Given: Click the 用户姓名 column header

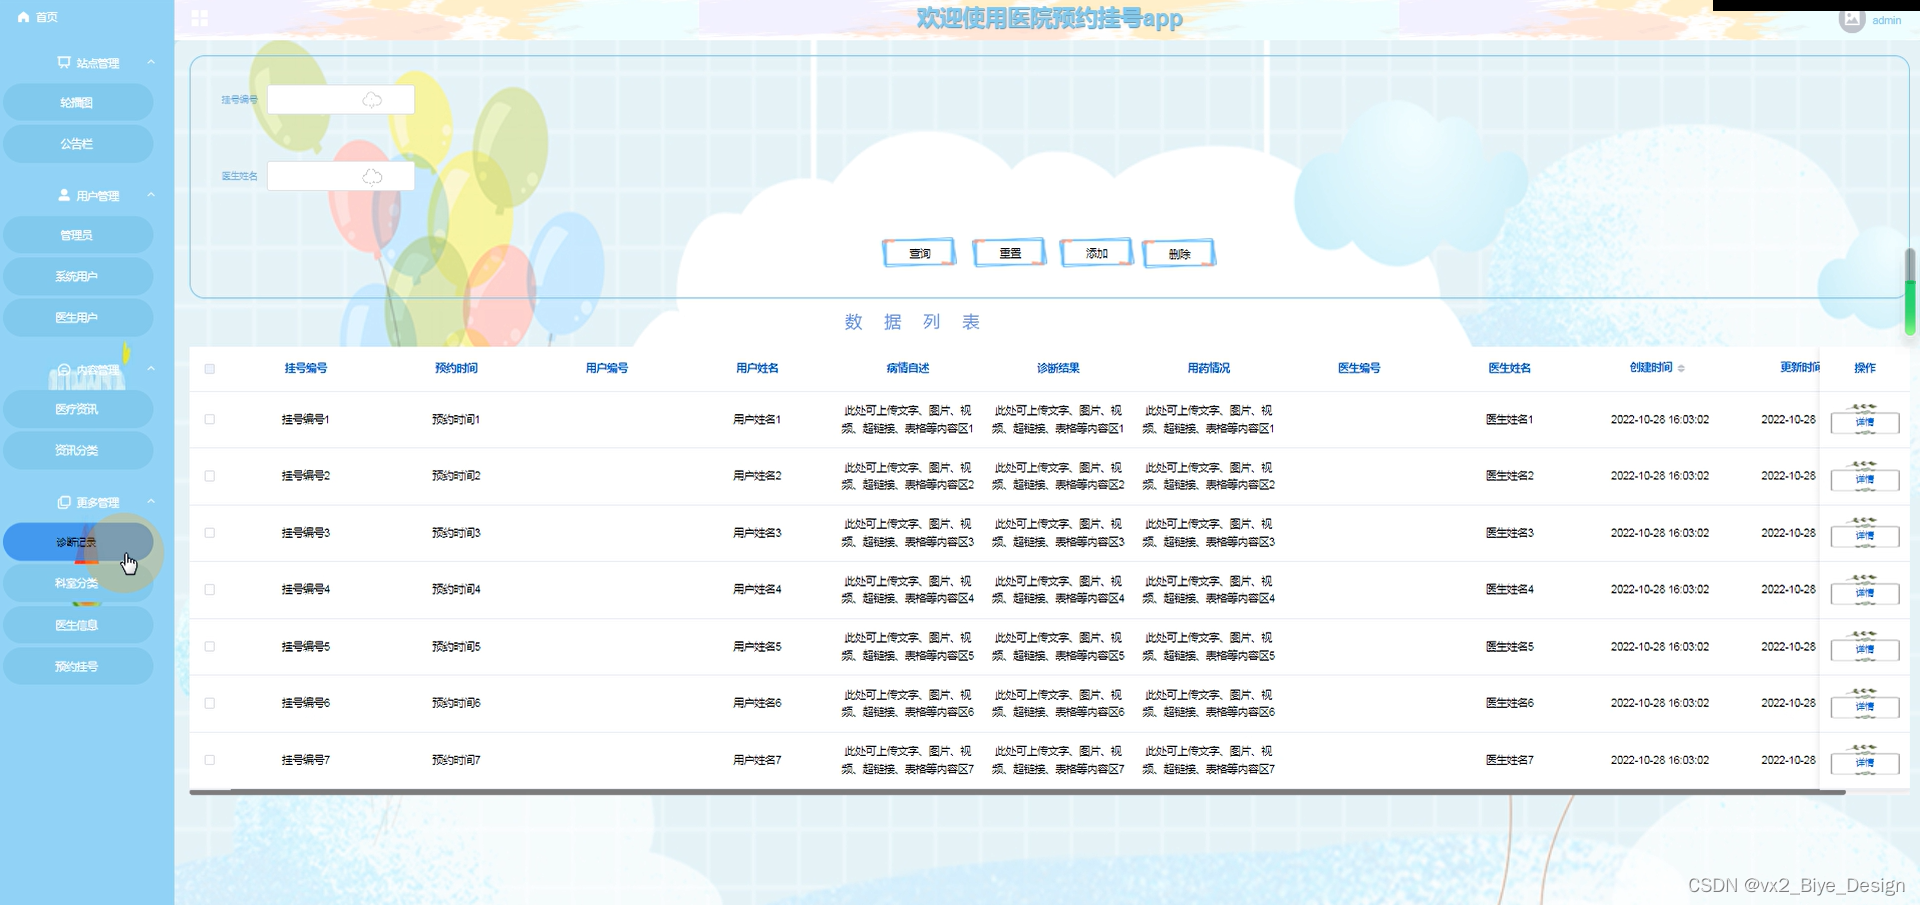Looking at the screenshot, I should (x=757, y=368).
